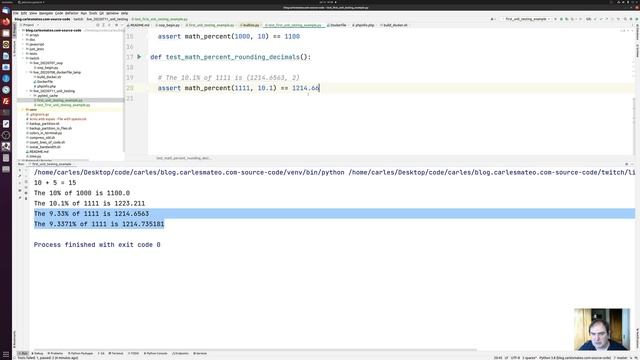Viewport: 640px width, 360px height.
Task: Select phpinfo.php in project tree
Action: coord(46,87)
